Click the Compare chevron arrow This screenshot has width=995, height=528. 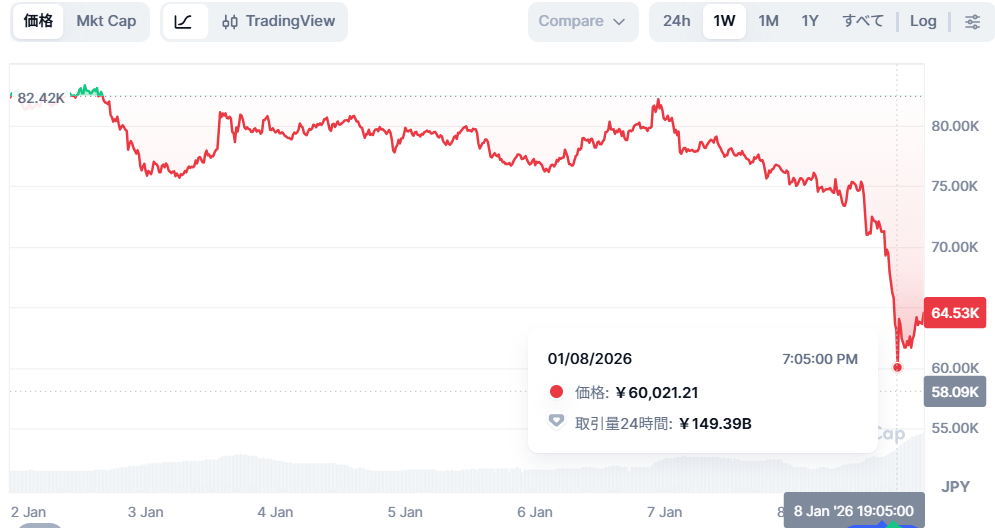coord(619,21)
